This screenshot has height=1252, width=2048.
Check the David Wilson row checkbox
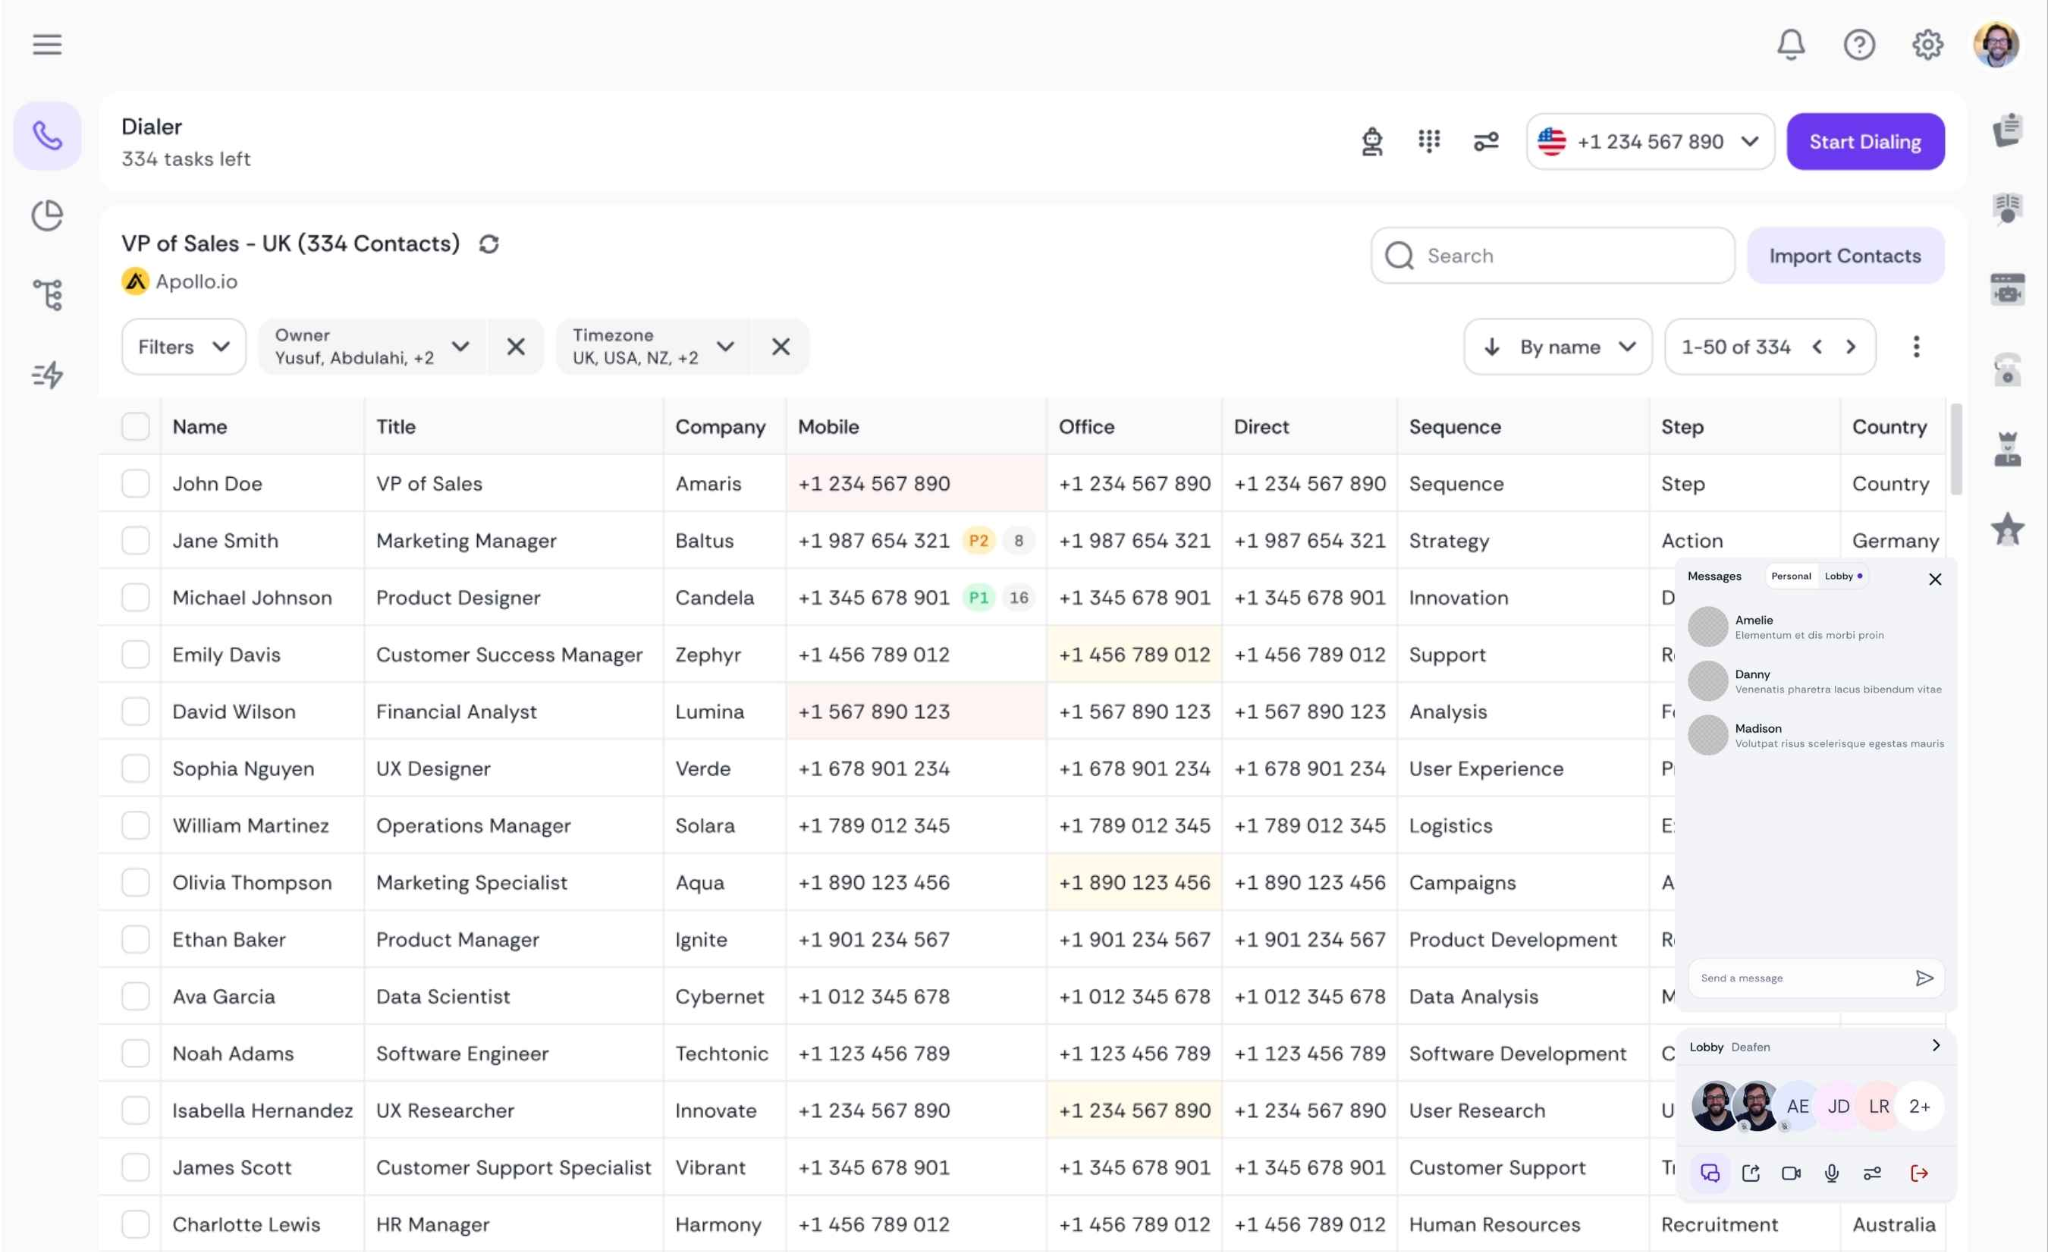135,711
